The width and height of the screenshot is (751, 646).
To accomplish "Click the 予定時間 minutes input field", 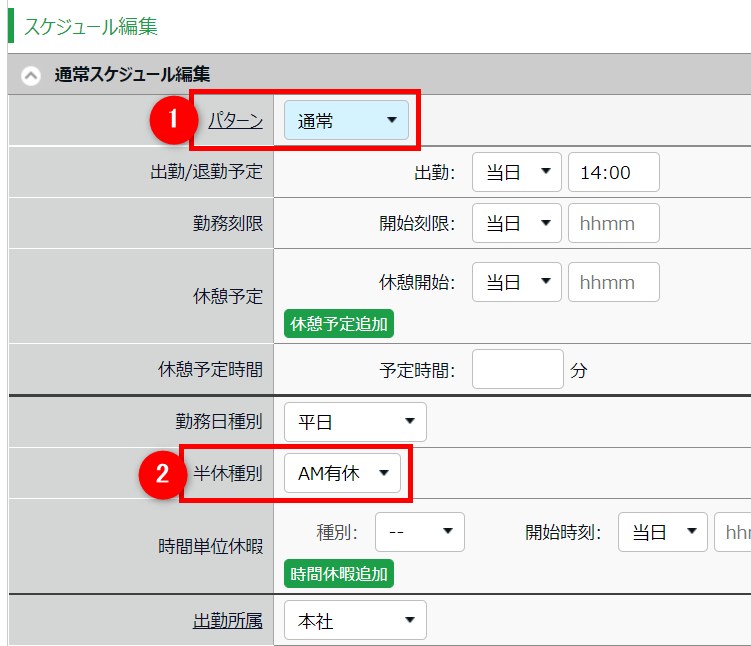I will click(517, 369).
